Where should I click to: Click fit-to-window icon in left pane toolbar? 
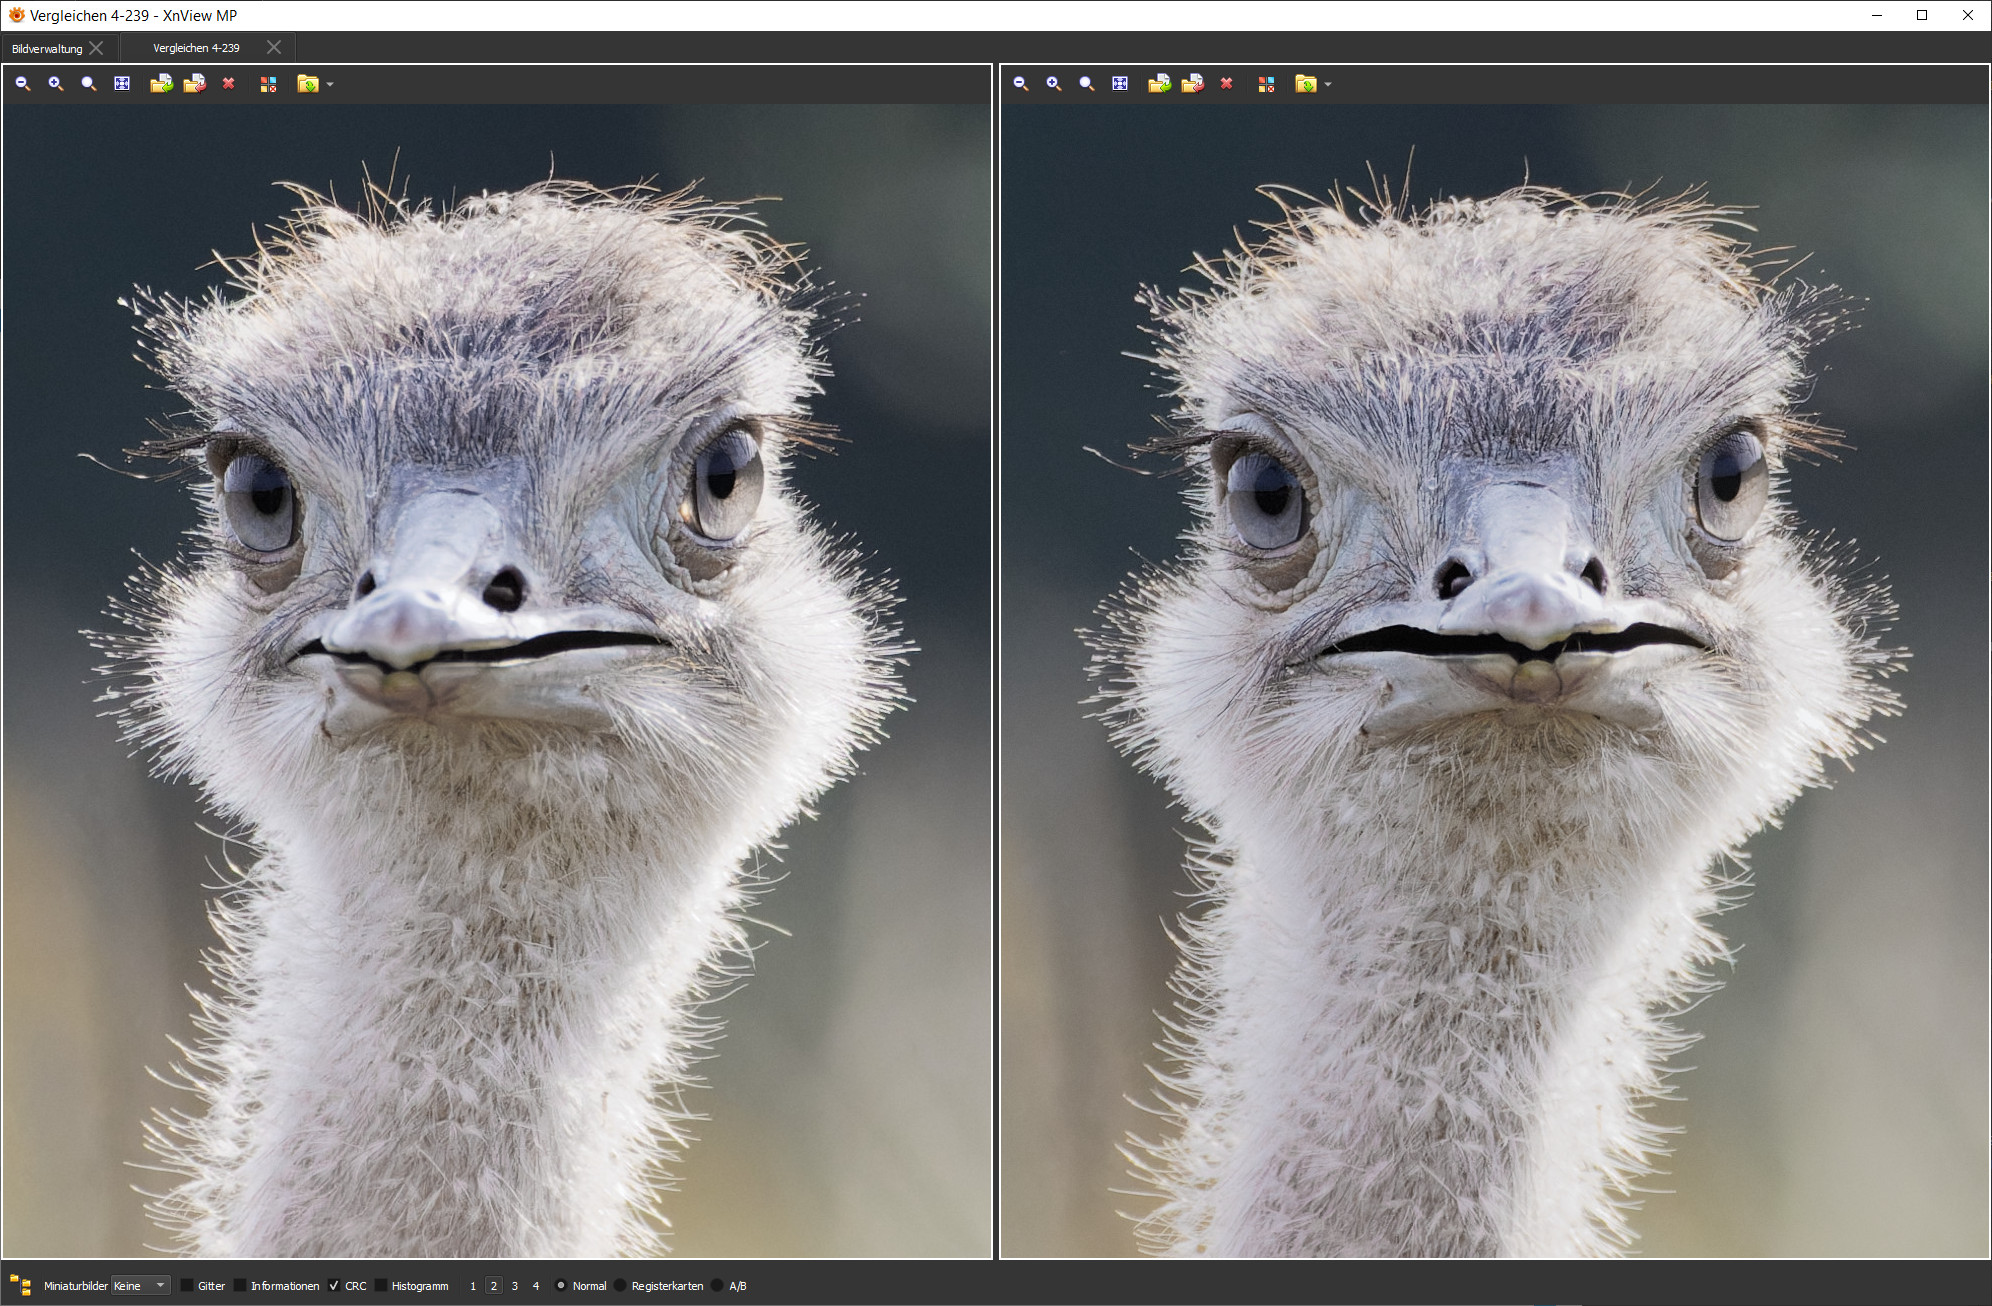(x=122, y=84)
